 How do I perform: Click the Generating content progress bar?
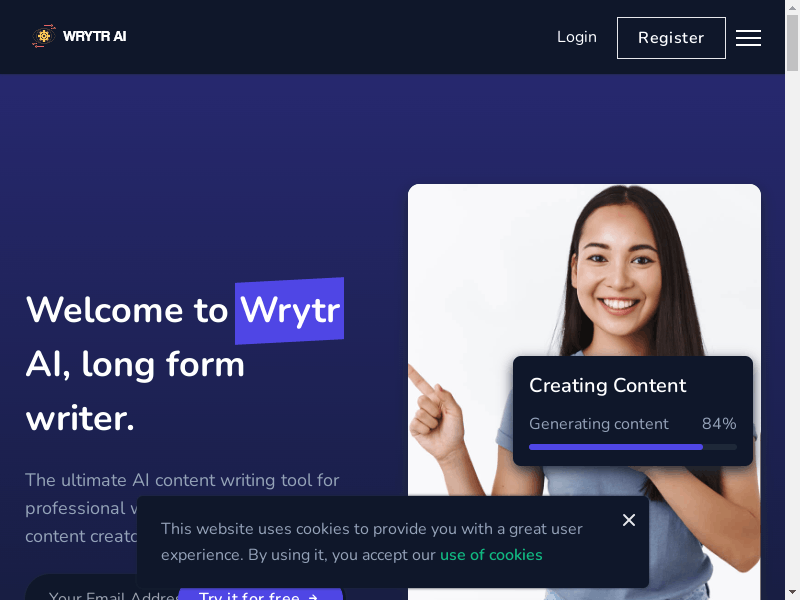click(633, 447)
